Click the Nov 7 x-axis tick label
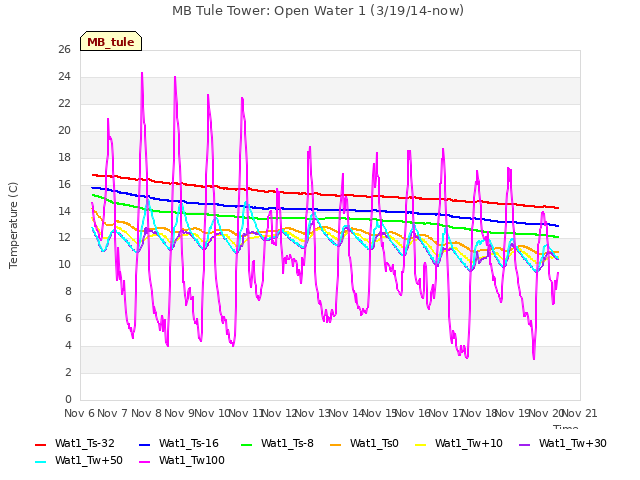 click(x=112, y=413)
